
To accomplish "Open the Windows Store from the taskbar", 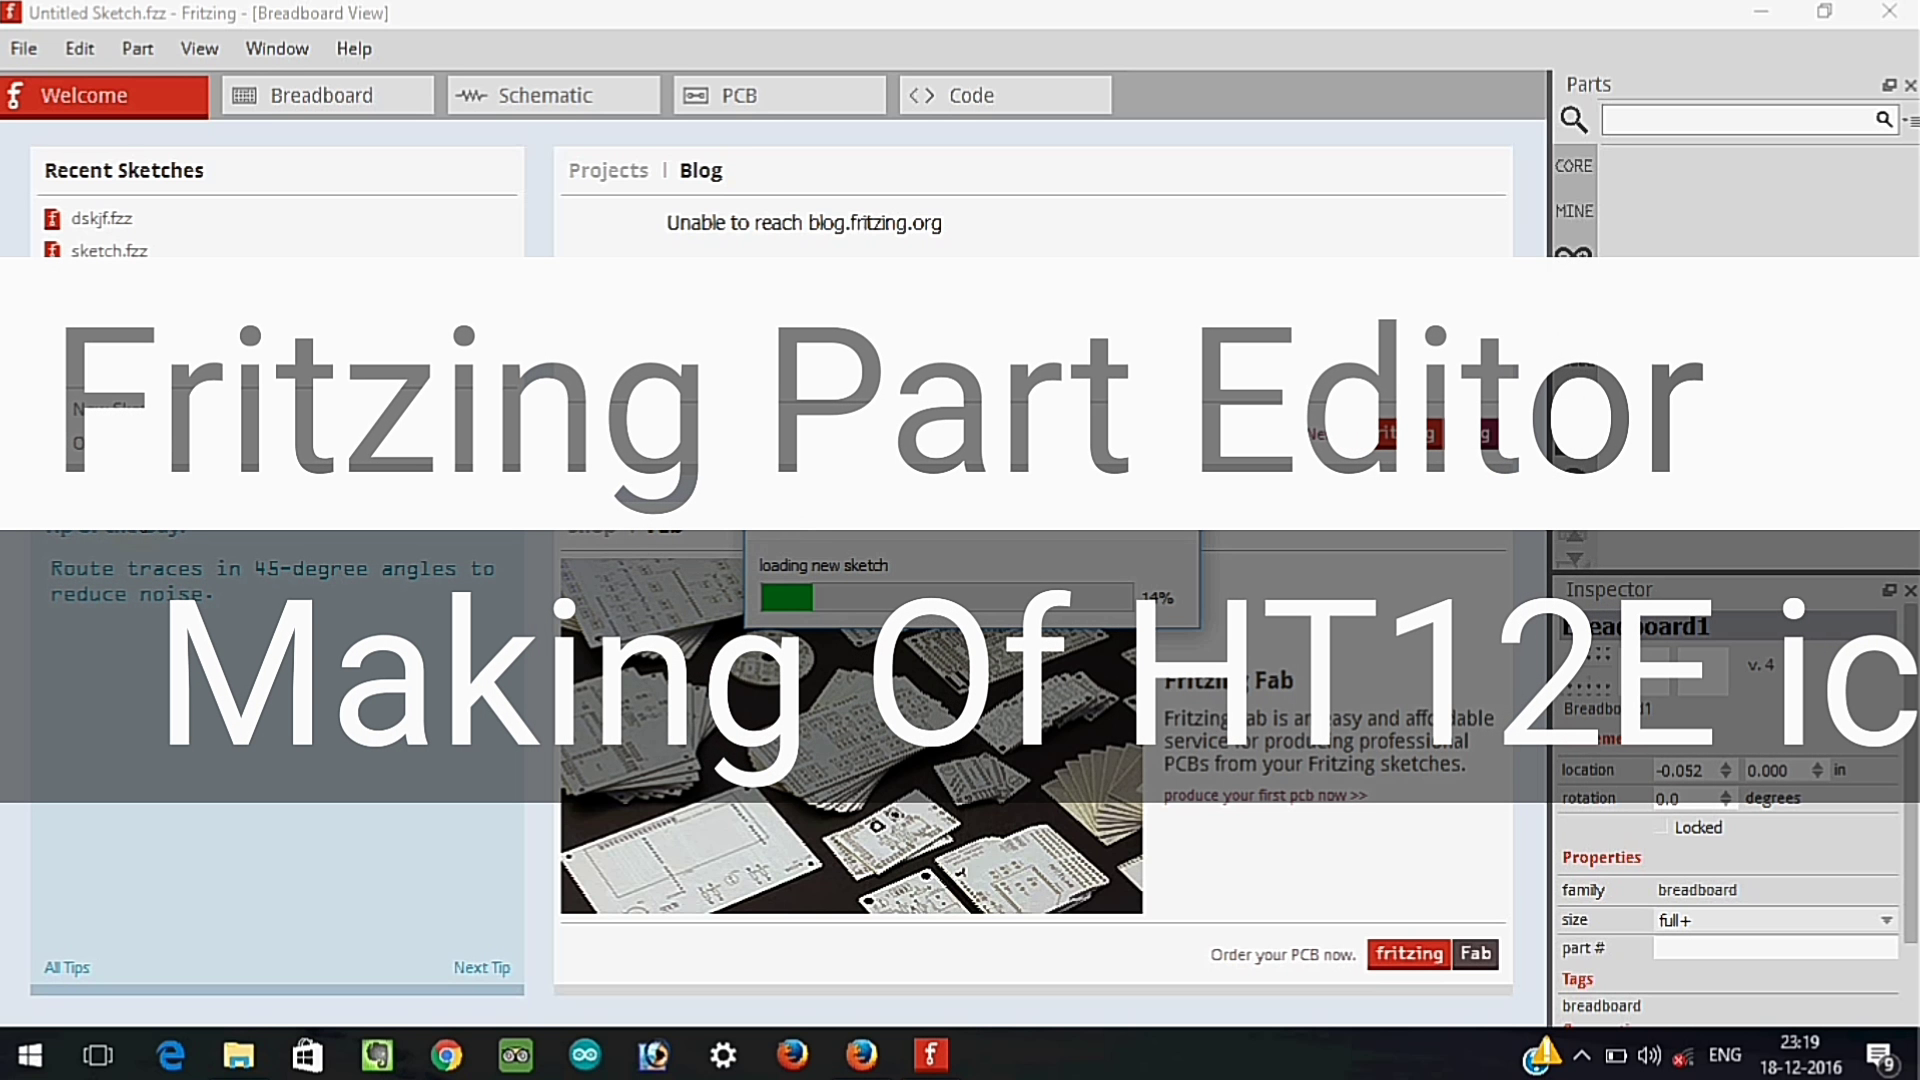I will tap(307, 1055).
